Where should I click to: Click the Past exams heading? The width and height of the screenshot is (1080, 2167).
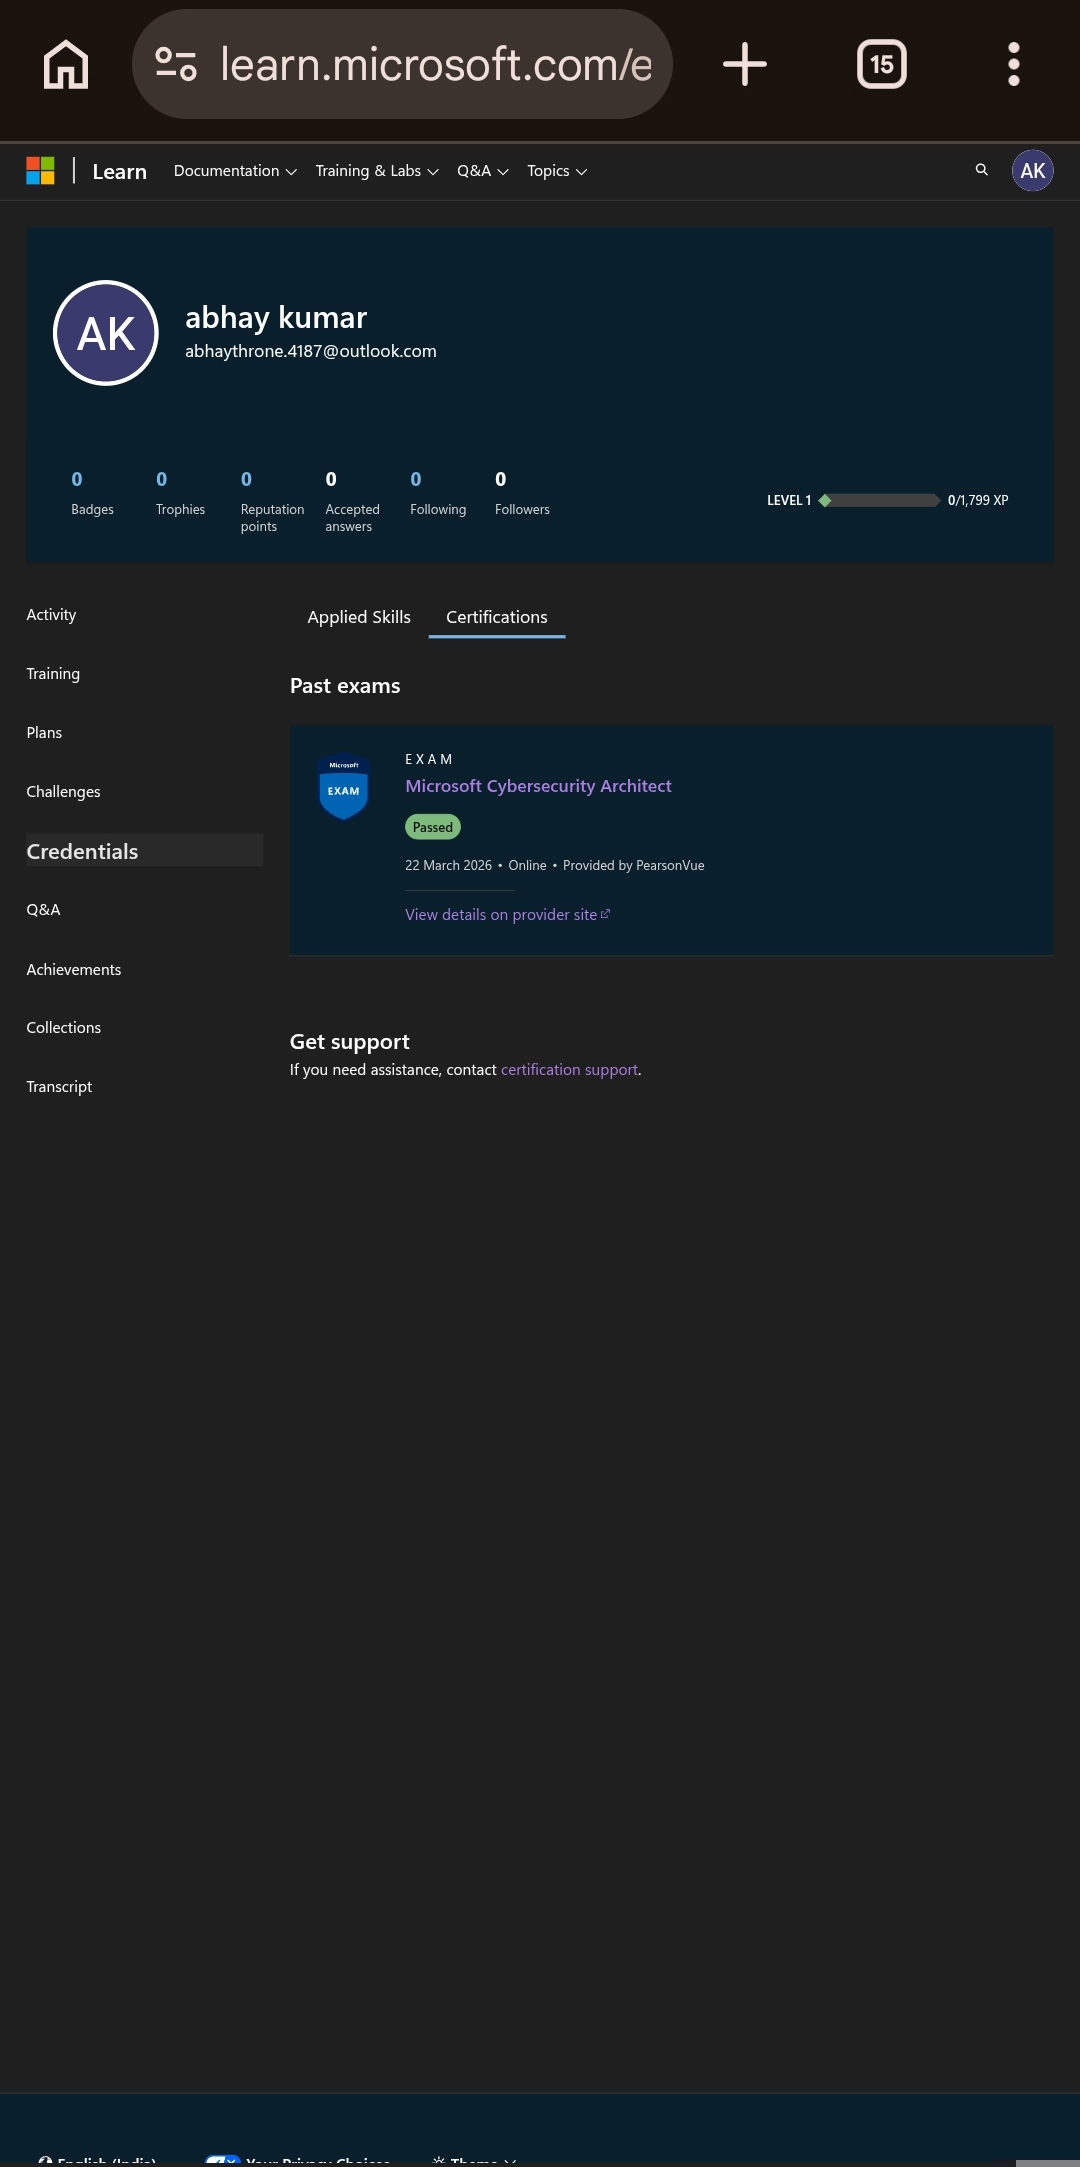click(x=345, y=686)
